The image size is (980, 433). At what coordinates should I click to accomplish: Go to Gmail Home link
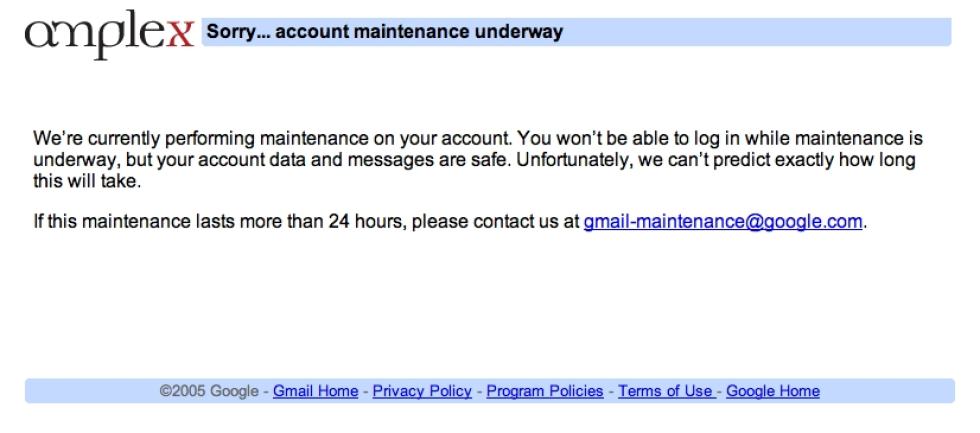[x=315, y=391]
